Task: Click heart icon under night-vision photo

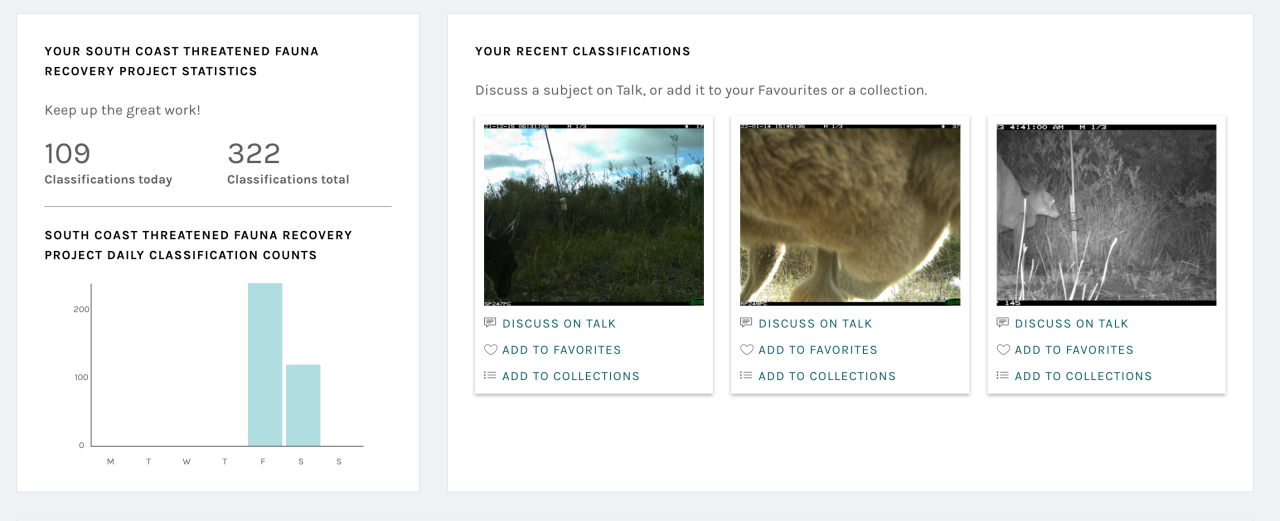Action: click(x=1002, y=350)
